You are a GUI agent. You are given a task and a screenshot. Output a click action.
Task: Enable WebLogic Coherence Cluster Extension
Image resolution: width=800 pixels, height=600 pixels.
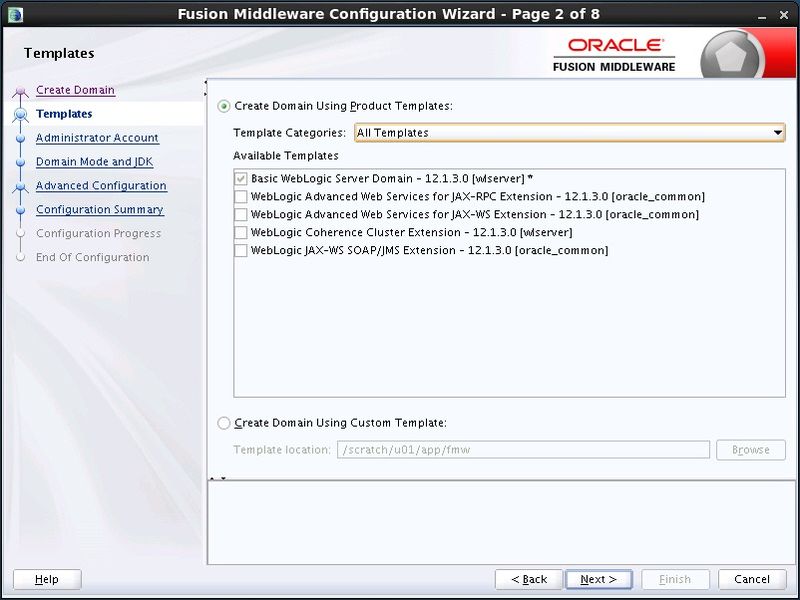(241, 232)
